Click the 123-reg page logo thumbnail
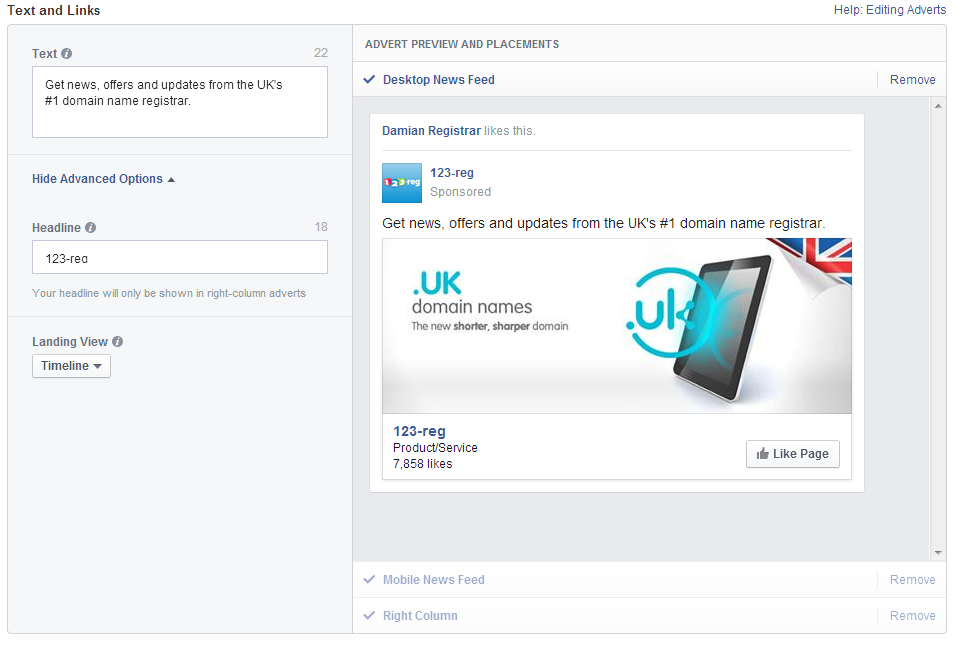The image size is (955, 645). 401,183
